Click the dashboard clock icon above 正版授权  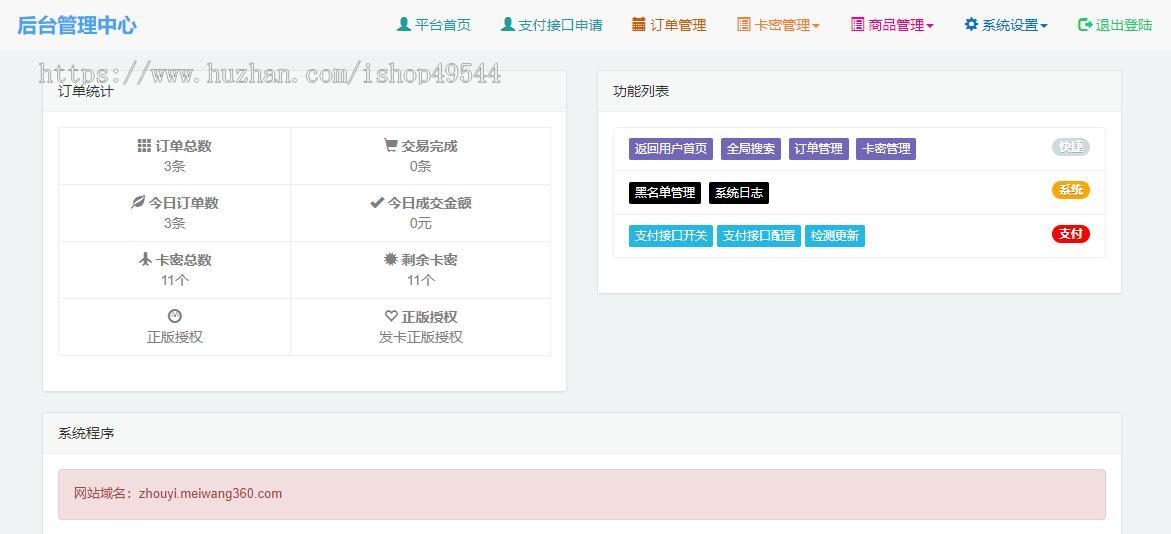click(175, 316)
